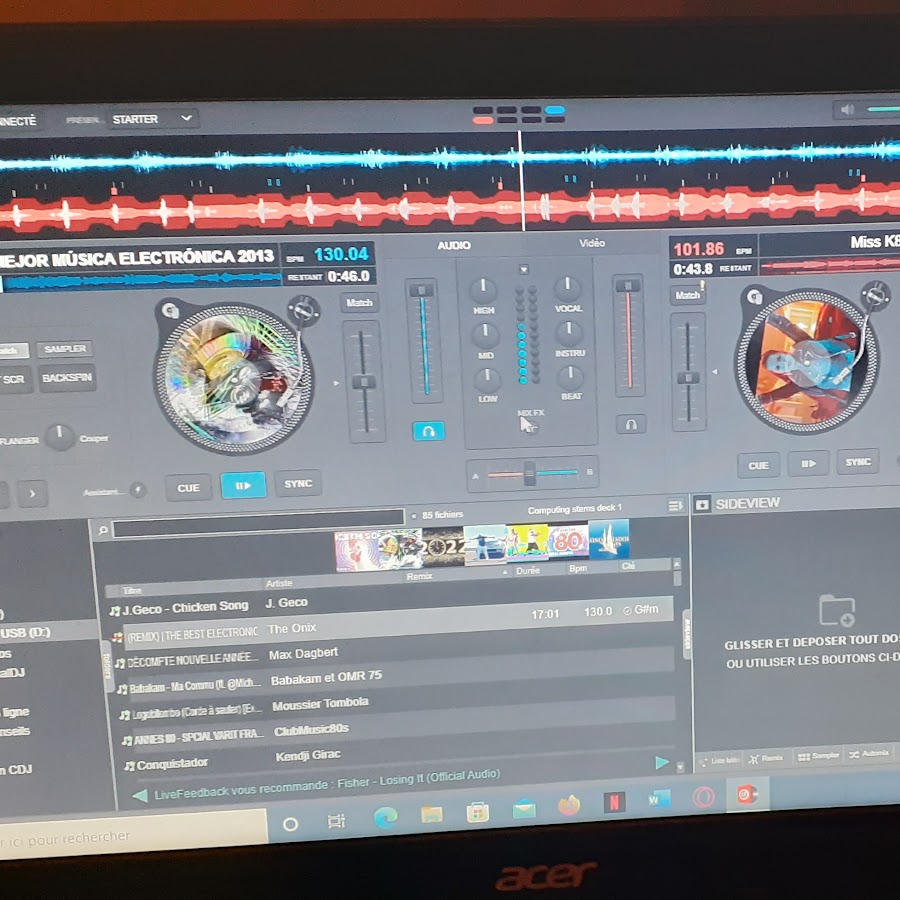Click the left deck Match button
This screenshot has height=900, width=900.
[359, 302]
